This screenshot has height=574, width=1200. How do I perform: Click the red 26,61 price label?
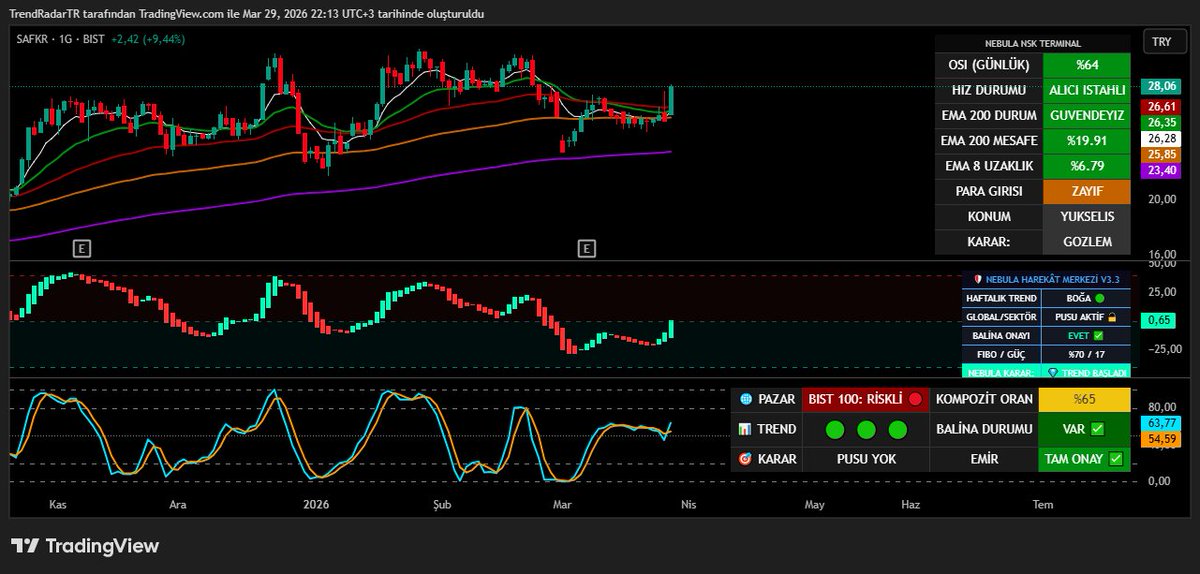click(x=1161, y=106)
